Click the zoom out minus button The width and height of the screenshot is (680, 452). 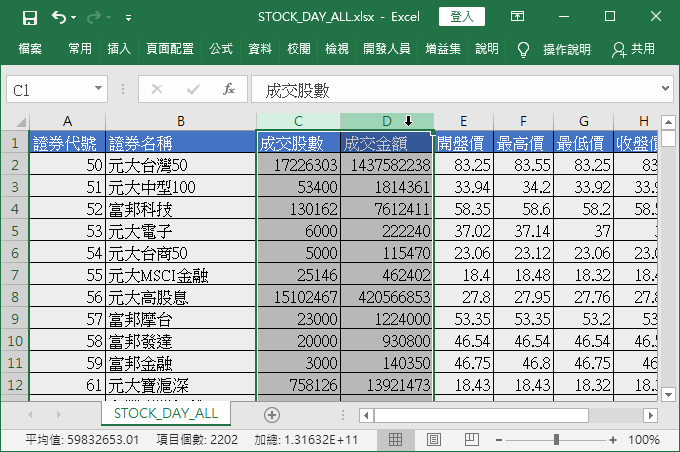(499, 440)
